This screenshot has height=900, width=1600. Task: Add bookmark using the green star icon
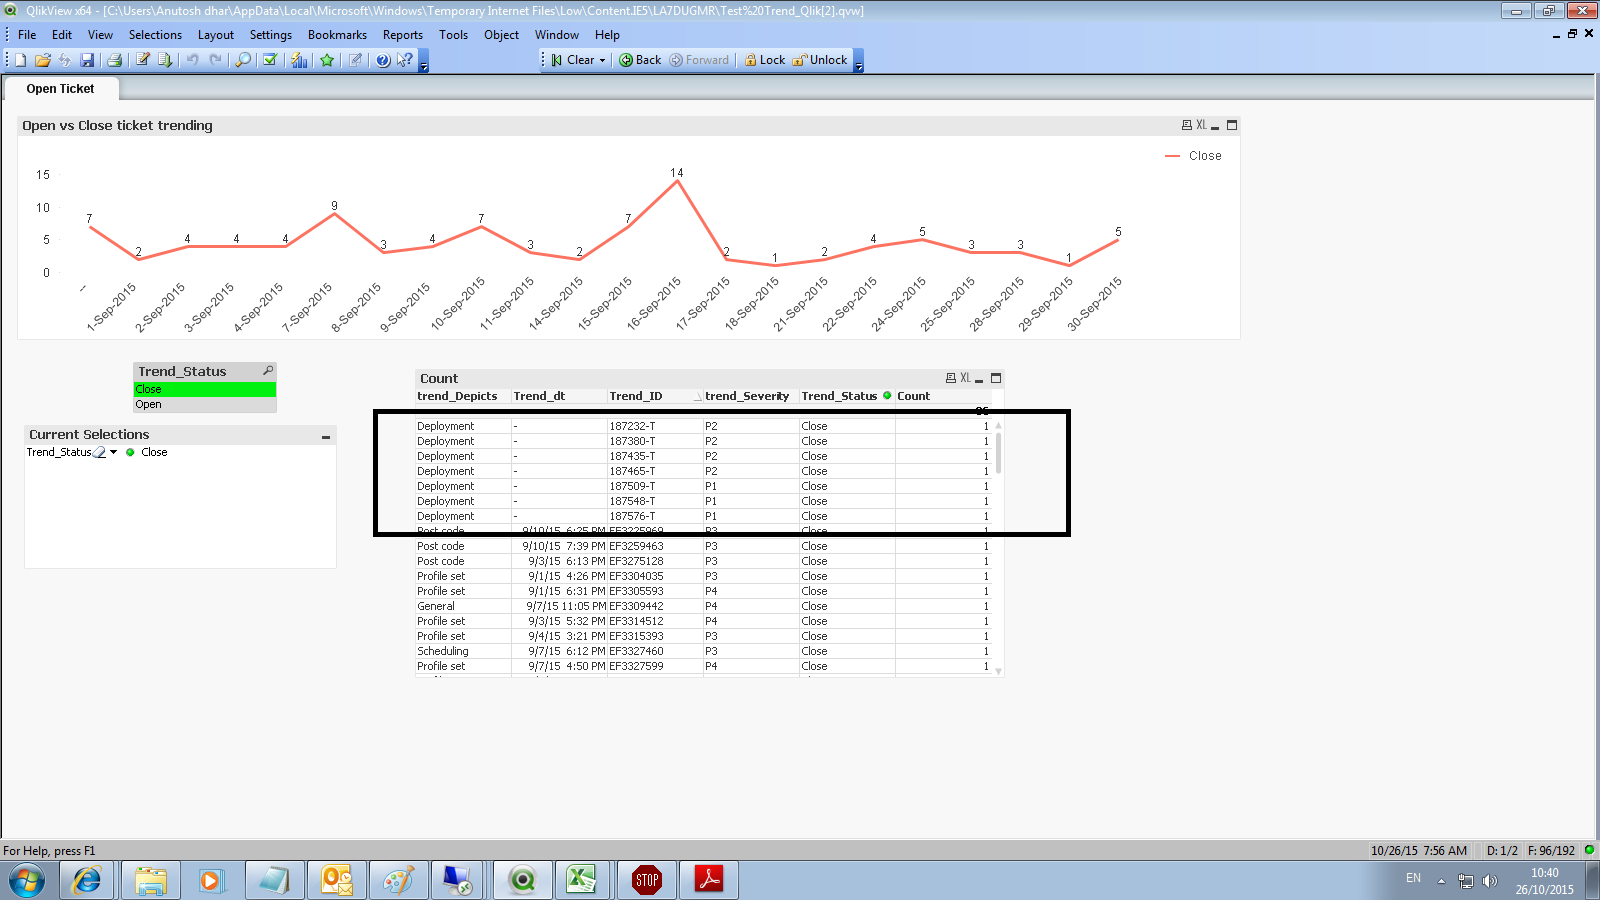[327, 60]
